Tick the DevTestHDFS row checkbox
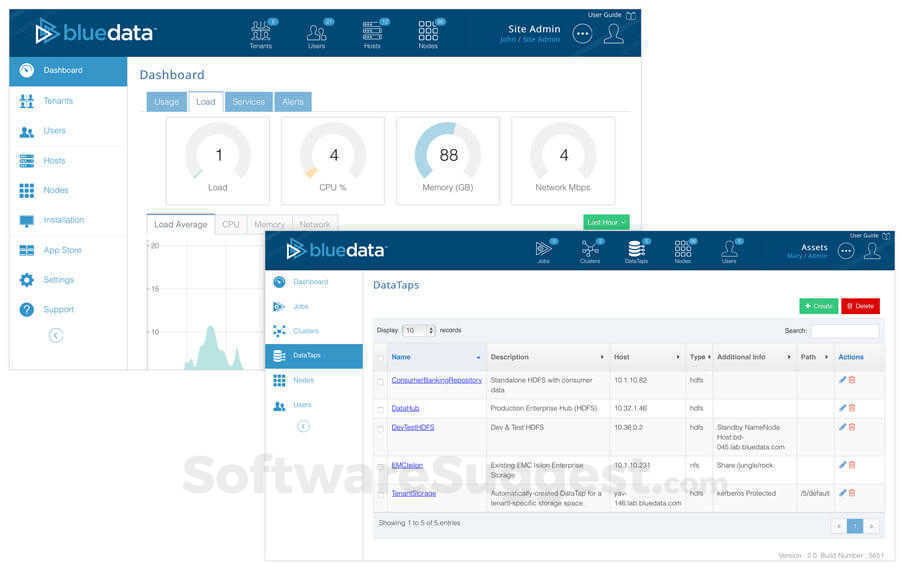 tap(380, 428)
